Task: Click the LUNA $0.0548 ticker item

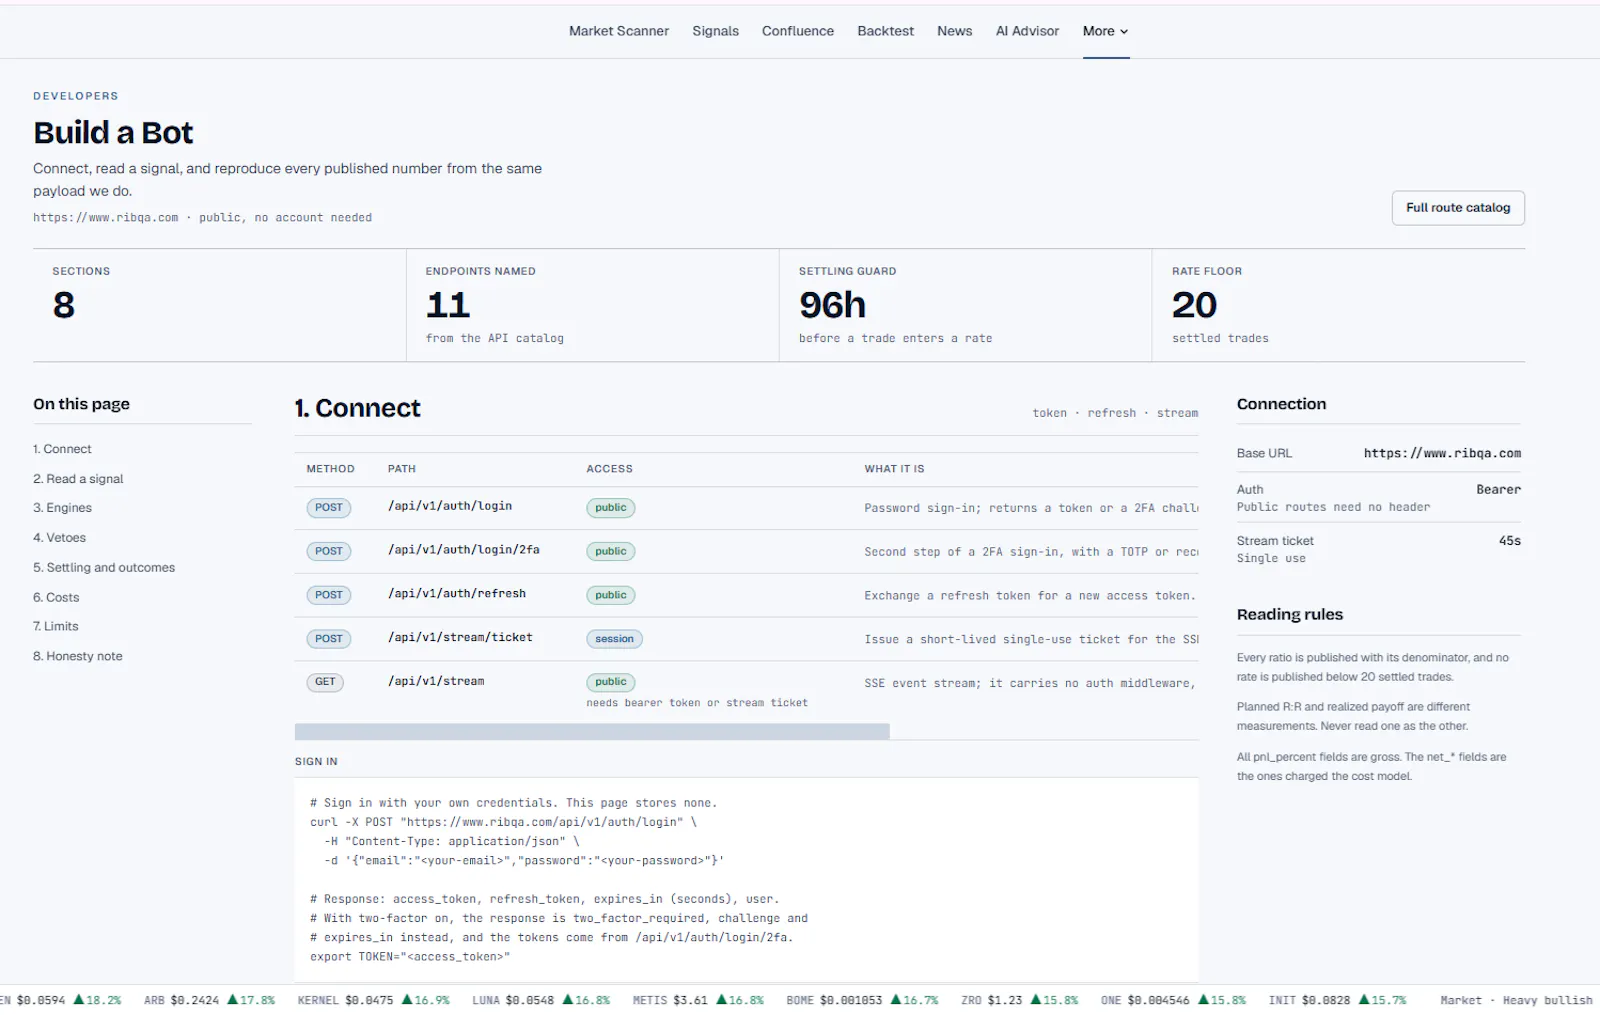Action: coord(540,1000)
